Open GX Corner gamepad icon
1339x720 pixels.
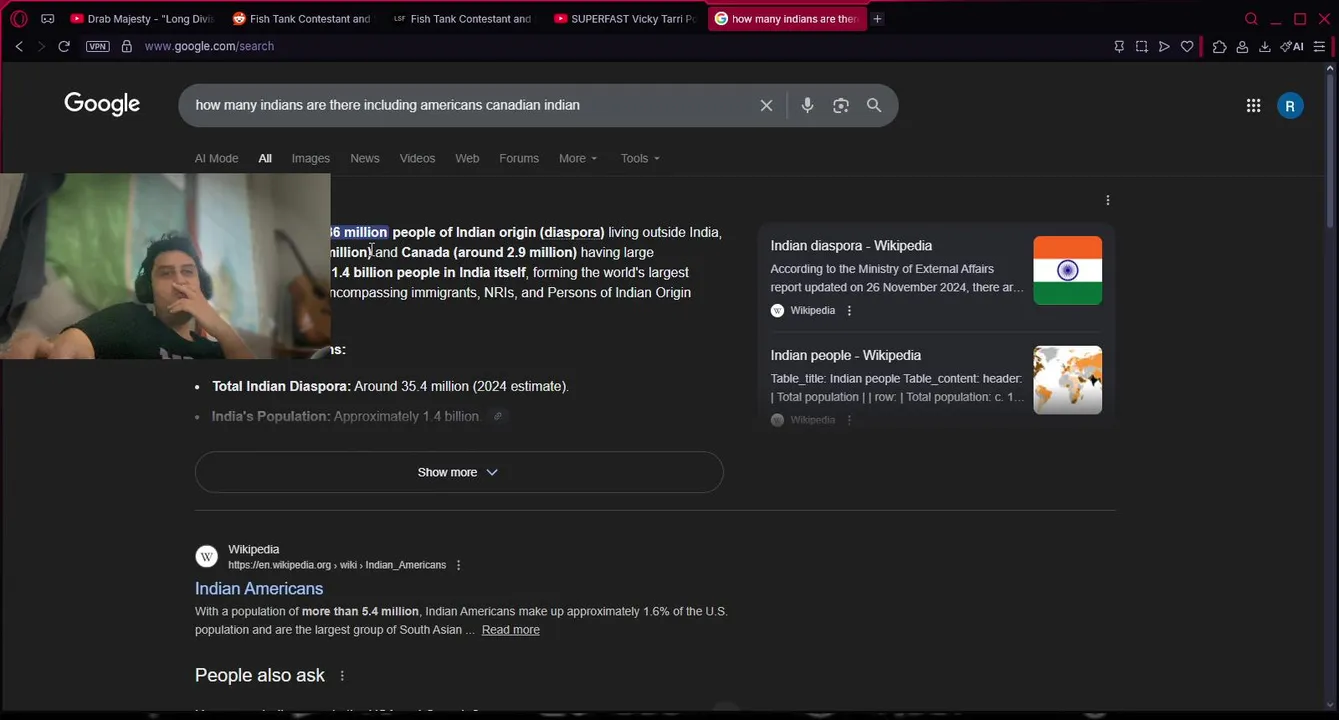[47, 19]
